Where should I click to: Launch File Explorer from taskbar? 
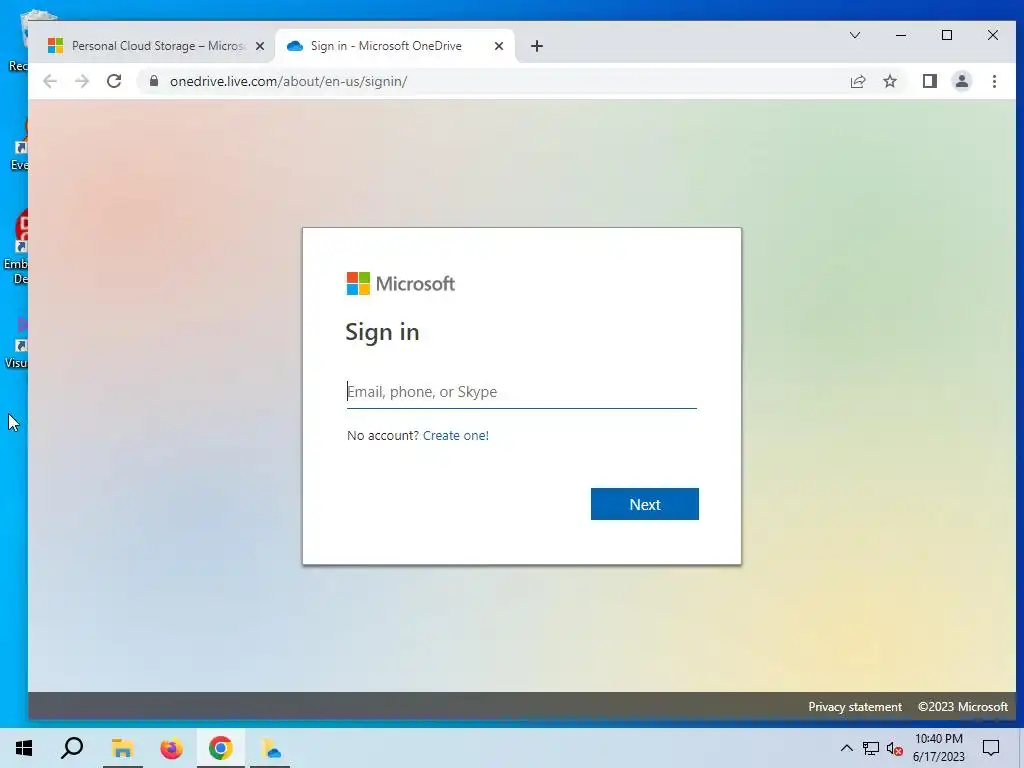pos(122,748)
